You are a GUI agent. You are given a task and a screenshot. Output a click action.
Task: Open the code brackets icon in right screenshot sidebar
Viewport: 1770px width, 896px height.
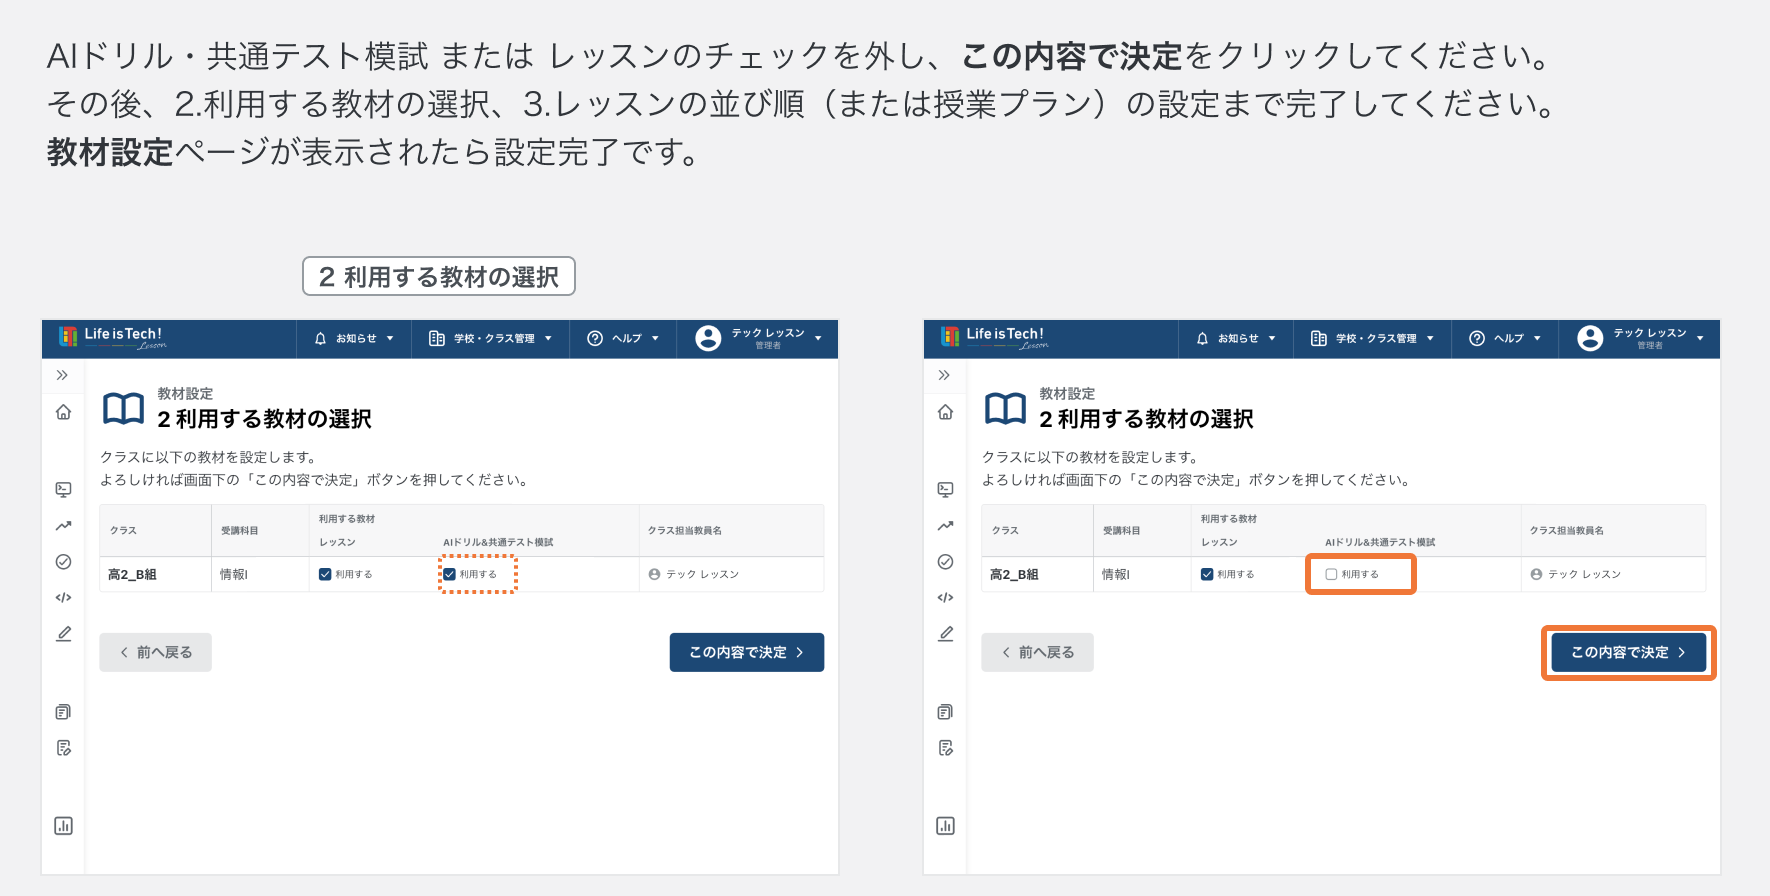tap(945, 598)
